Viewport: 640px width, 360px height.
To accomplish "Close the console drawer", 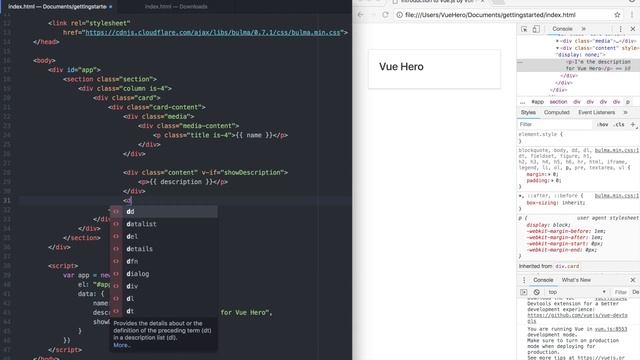I will [633, 280].
